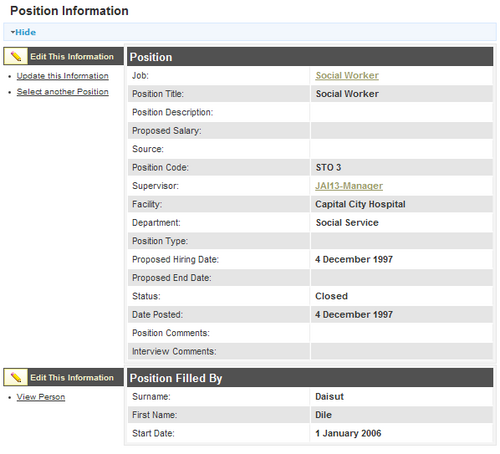Click the 1 January 2006 start date
The height and width of the screenshot is (454, 500).
pos(348,433)
